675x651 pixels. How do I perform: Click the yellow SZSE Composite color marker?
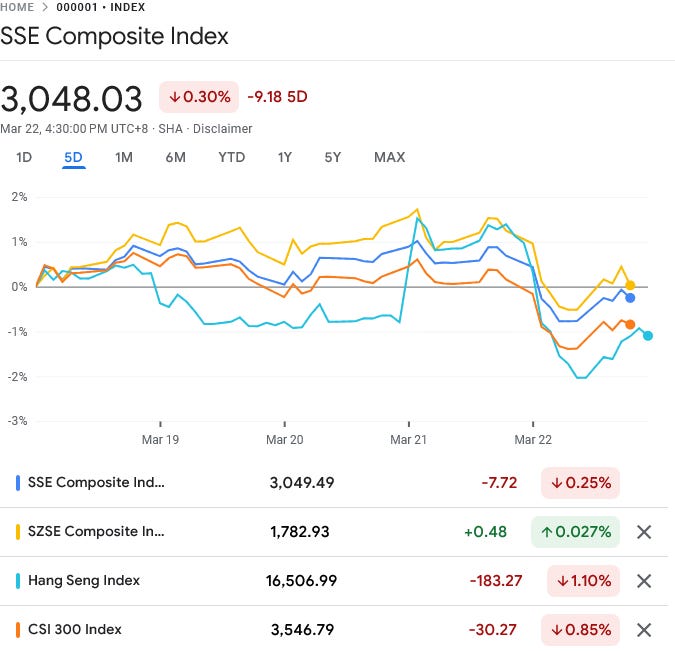point(18,532)
